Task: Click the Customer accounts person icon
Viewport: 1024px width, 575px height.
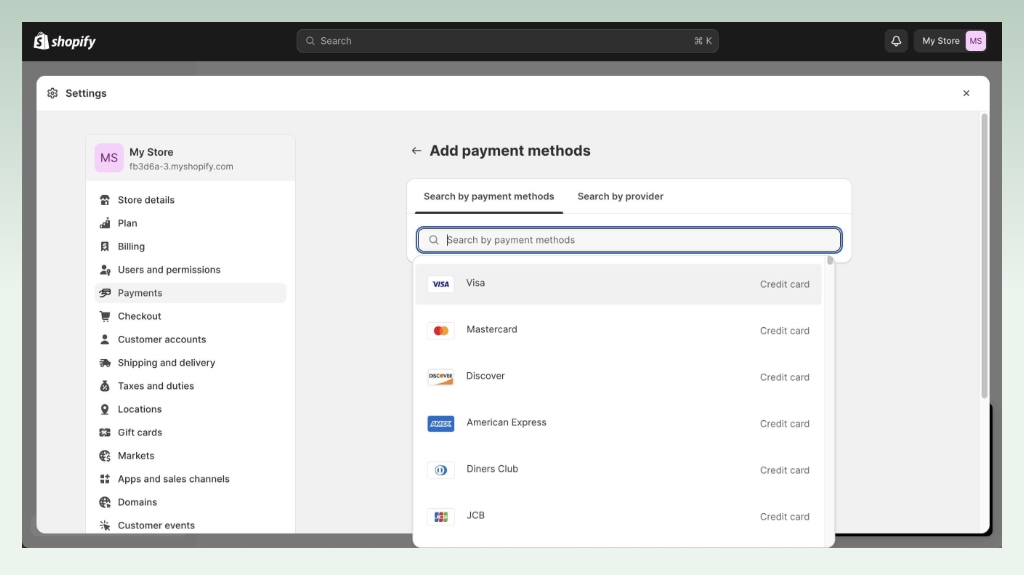Action: pyautogui.click(x=104, y=339)
